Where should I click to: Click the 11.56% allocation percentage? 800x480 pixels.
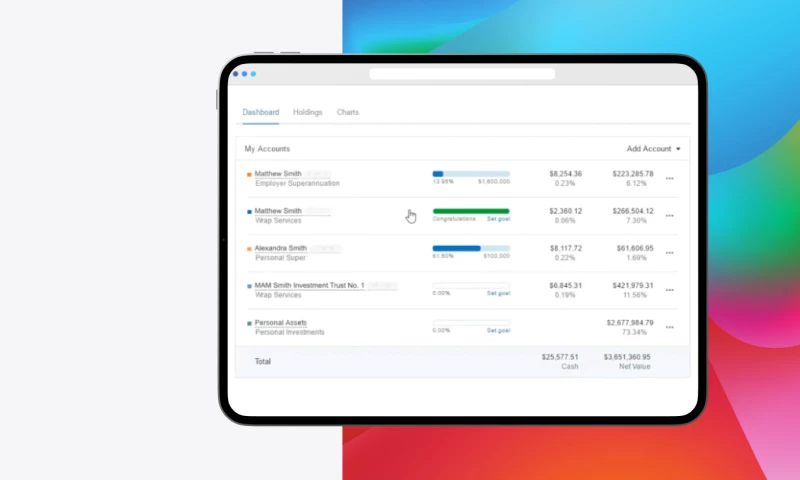[x=635, y=295]
